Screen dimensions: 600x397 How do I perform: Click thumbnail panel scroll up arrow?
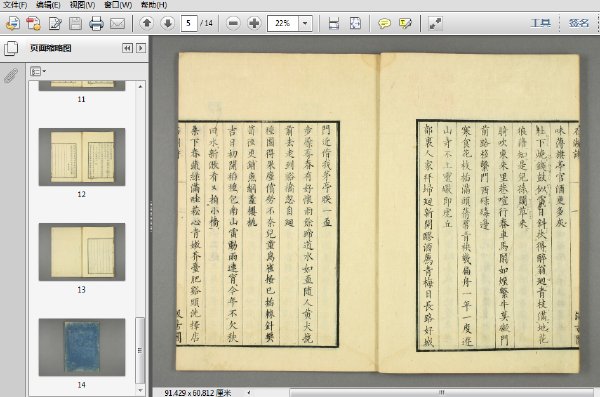pyautogui.click(x=140, y=87)
